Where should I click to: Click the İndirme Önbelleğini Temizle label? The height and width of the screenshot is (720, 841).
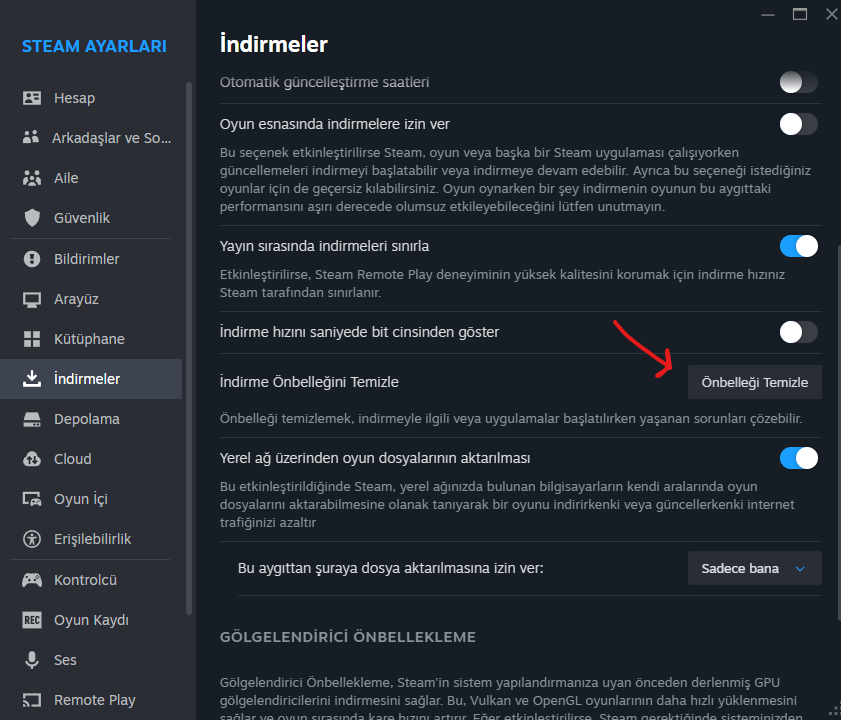309,382
